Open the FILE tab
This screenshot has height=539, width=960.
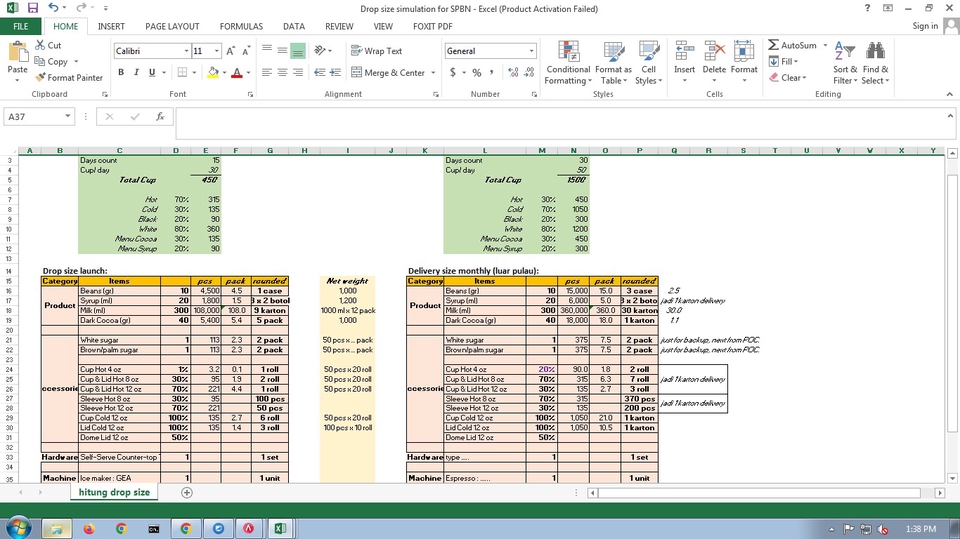coord(21,26)
